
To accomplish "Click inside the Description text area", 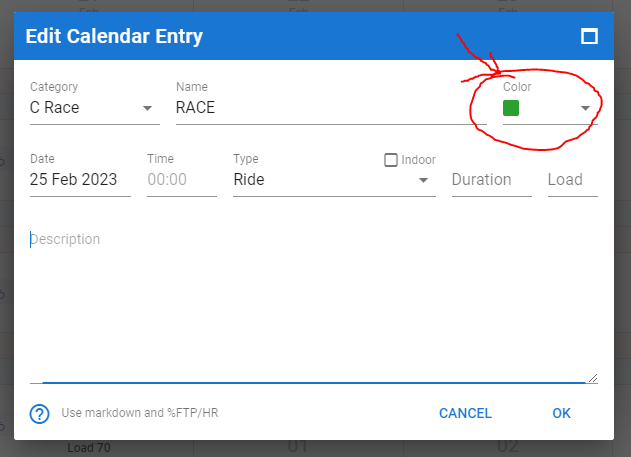I will (x=310, y=300).
